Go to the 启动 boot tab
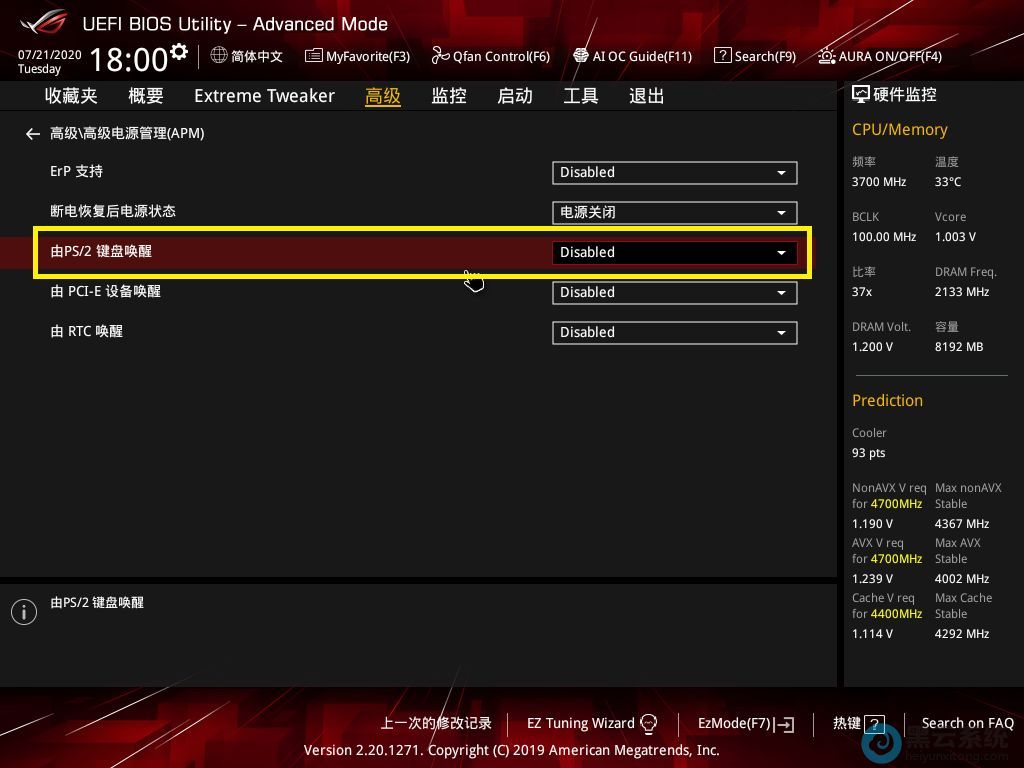 (515, 96)
